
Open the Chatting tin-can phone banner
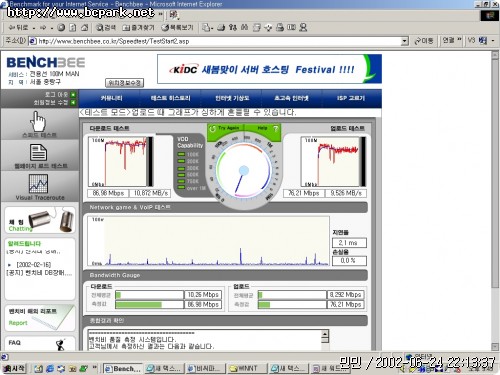(x=40, y=219)
